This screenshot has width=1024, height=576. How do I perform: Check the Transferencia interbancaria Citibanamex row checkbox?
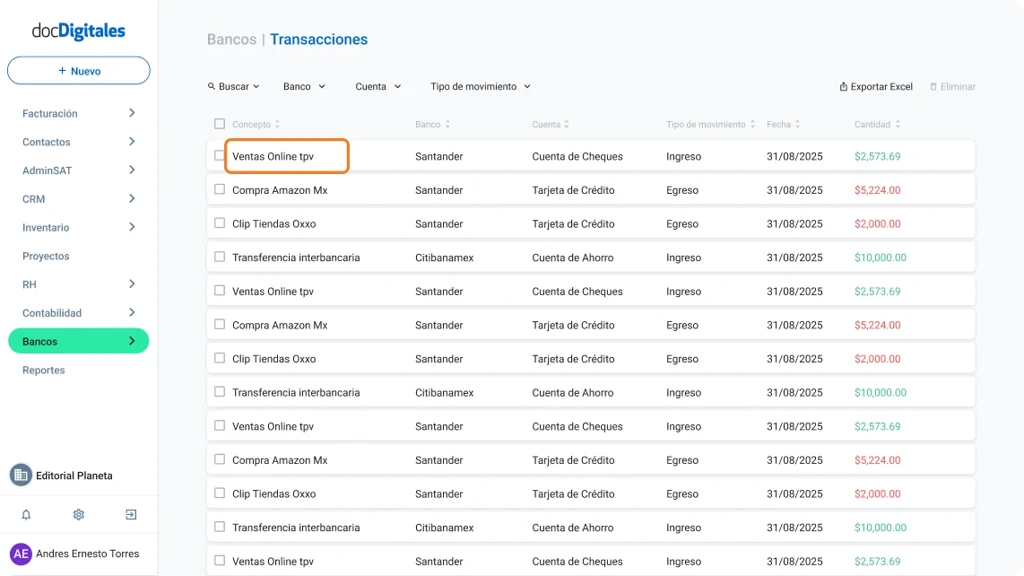click(x=218, y=257)
